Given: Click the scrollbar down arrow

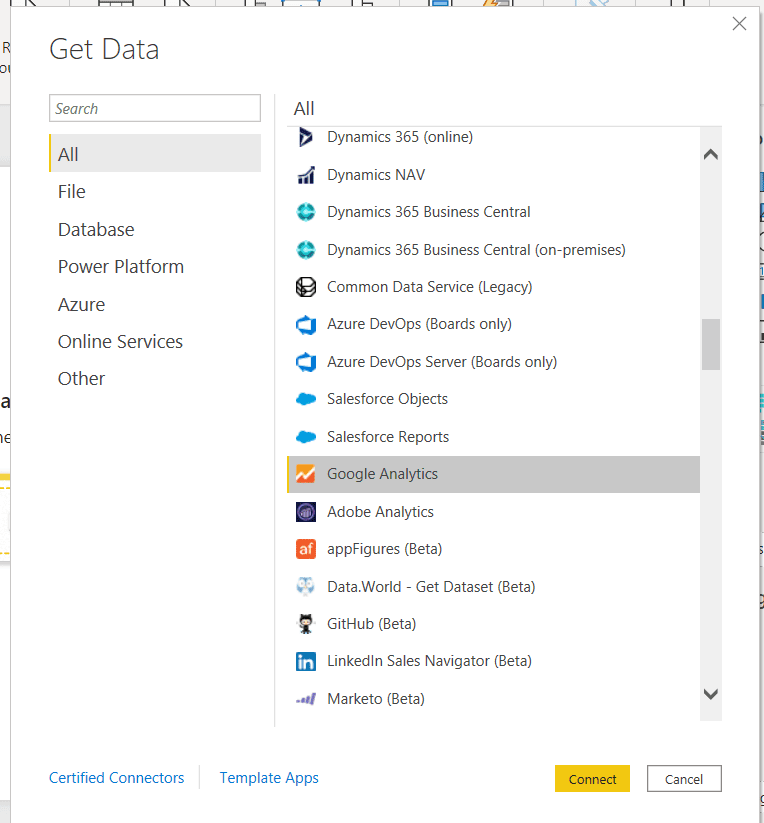Looking at the screenshot, I should click(711, 694).
